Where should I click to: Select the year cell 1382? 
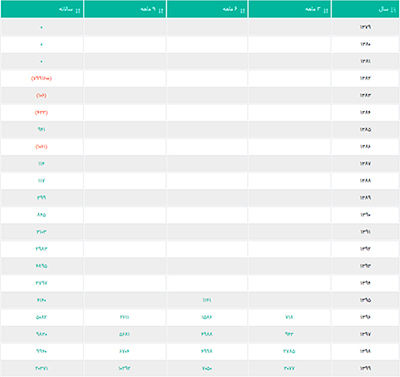[x=365, y=78]
